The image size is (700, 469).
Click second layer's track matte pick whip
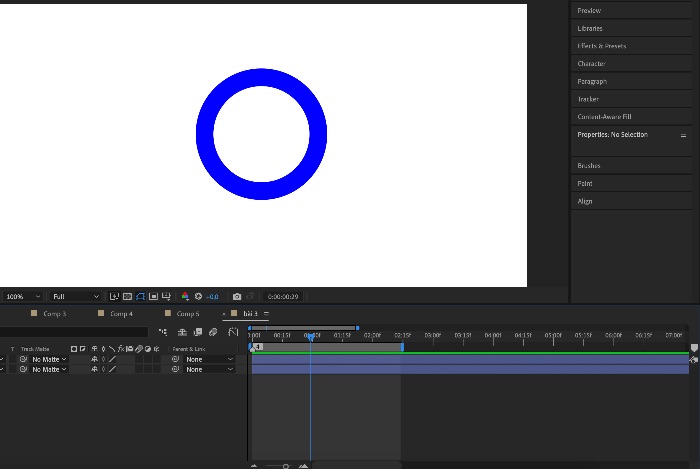click(x=23, y=369)
